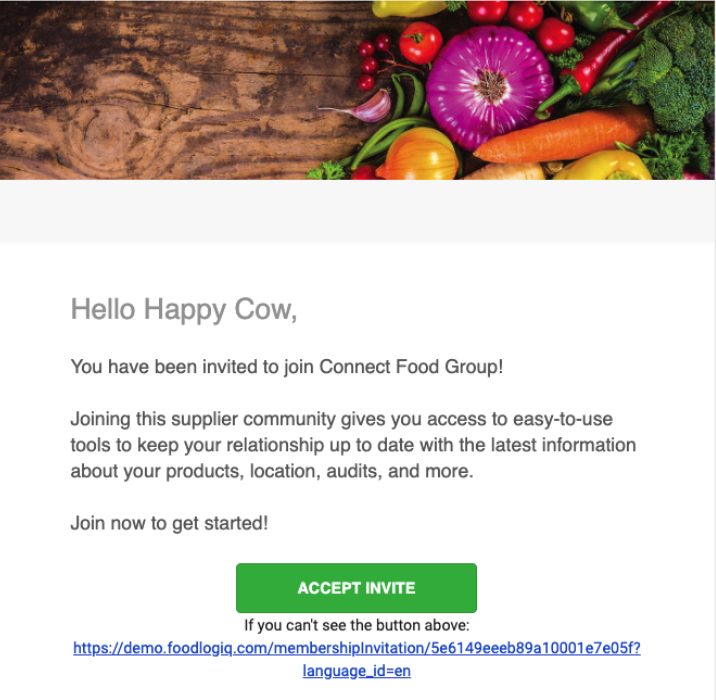716x700 pixels.
Task: Click the purple onion in the banner
Action: pos(489,87)
